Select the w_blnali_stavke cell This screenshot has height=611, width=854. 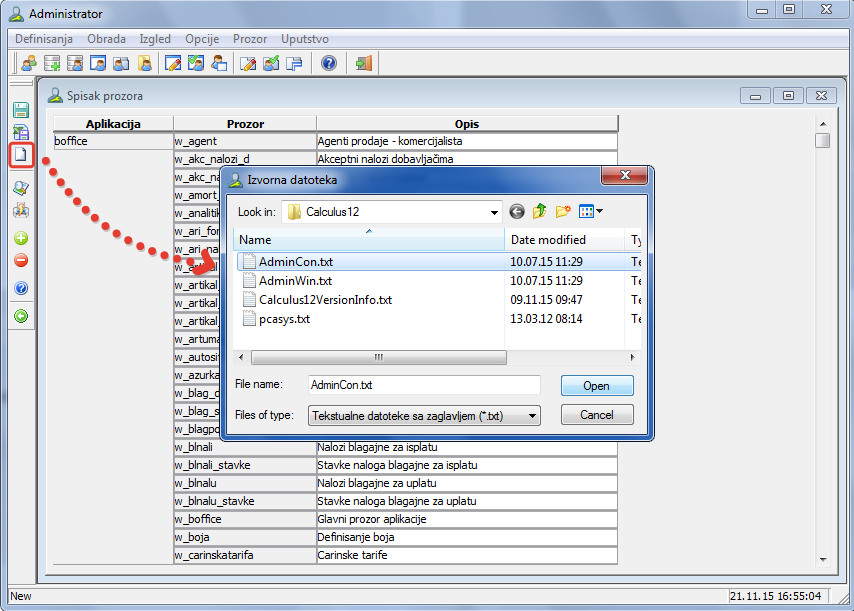click(245, 465)
